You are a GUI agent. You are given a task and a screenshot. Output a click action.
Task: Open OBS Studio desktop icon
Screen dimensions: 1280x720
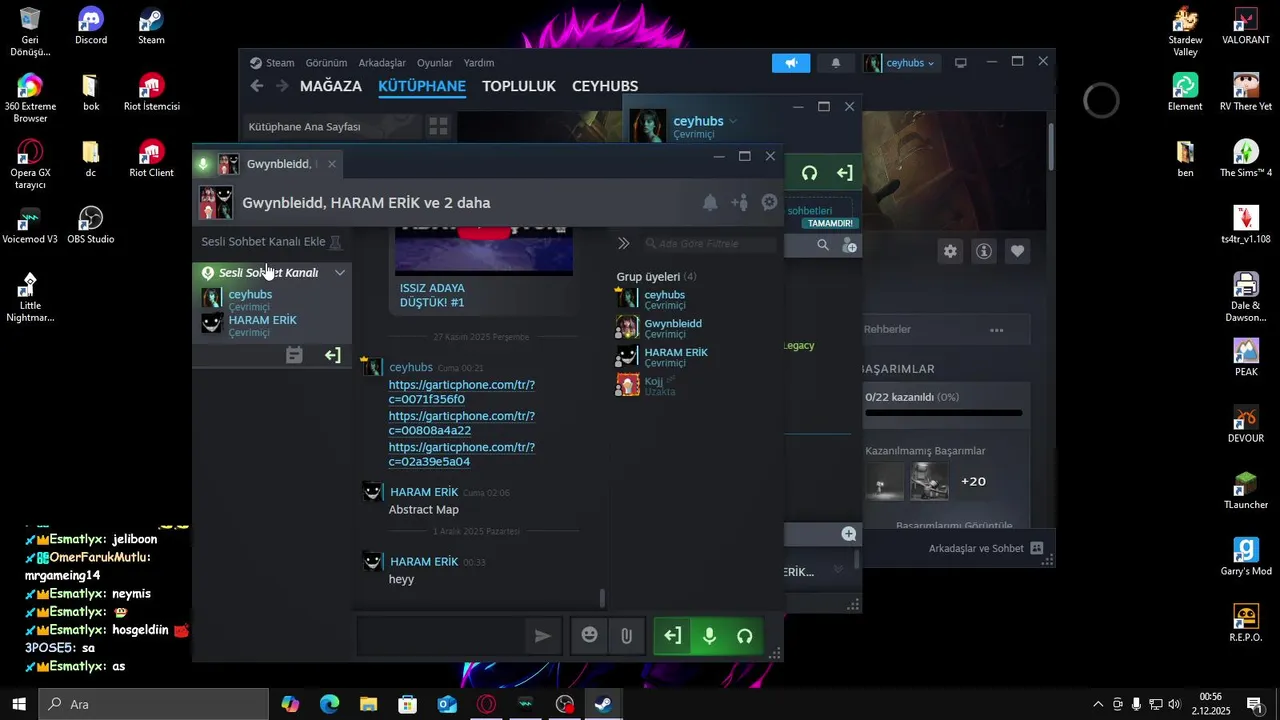click(90, 226)
